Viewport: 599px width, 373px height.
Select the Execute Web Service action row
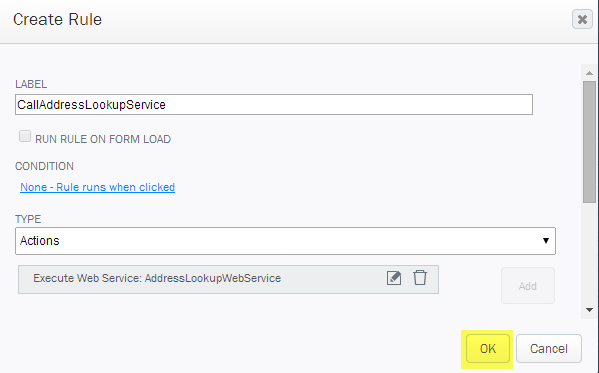pyautogui.click(x=228, y=279)
